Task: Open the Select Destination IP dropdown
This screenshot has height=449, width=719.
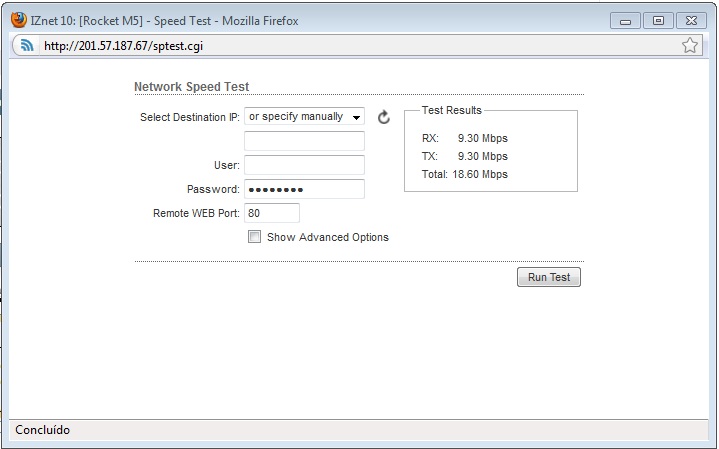Action: pyautogui.click(x=304, y=116)
